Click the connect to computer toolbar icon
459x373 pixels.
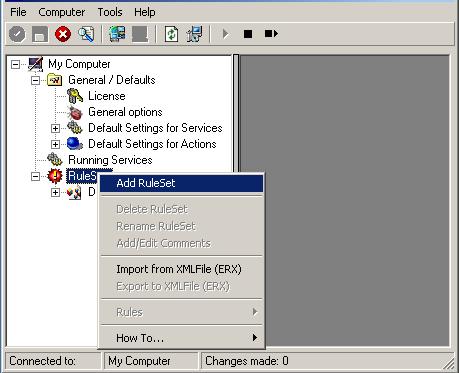pos(117,34)
